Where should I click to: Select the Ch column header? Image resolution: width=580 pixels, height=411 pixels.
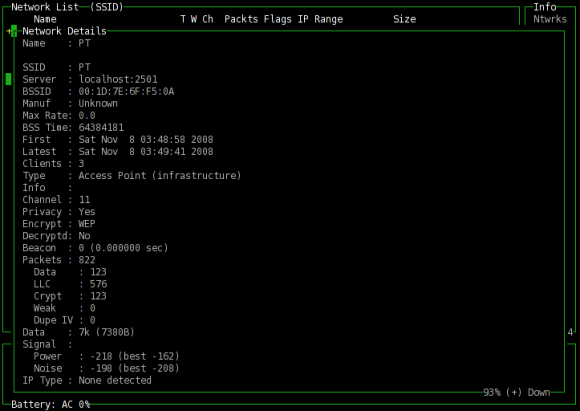(208, 19)
